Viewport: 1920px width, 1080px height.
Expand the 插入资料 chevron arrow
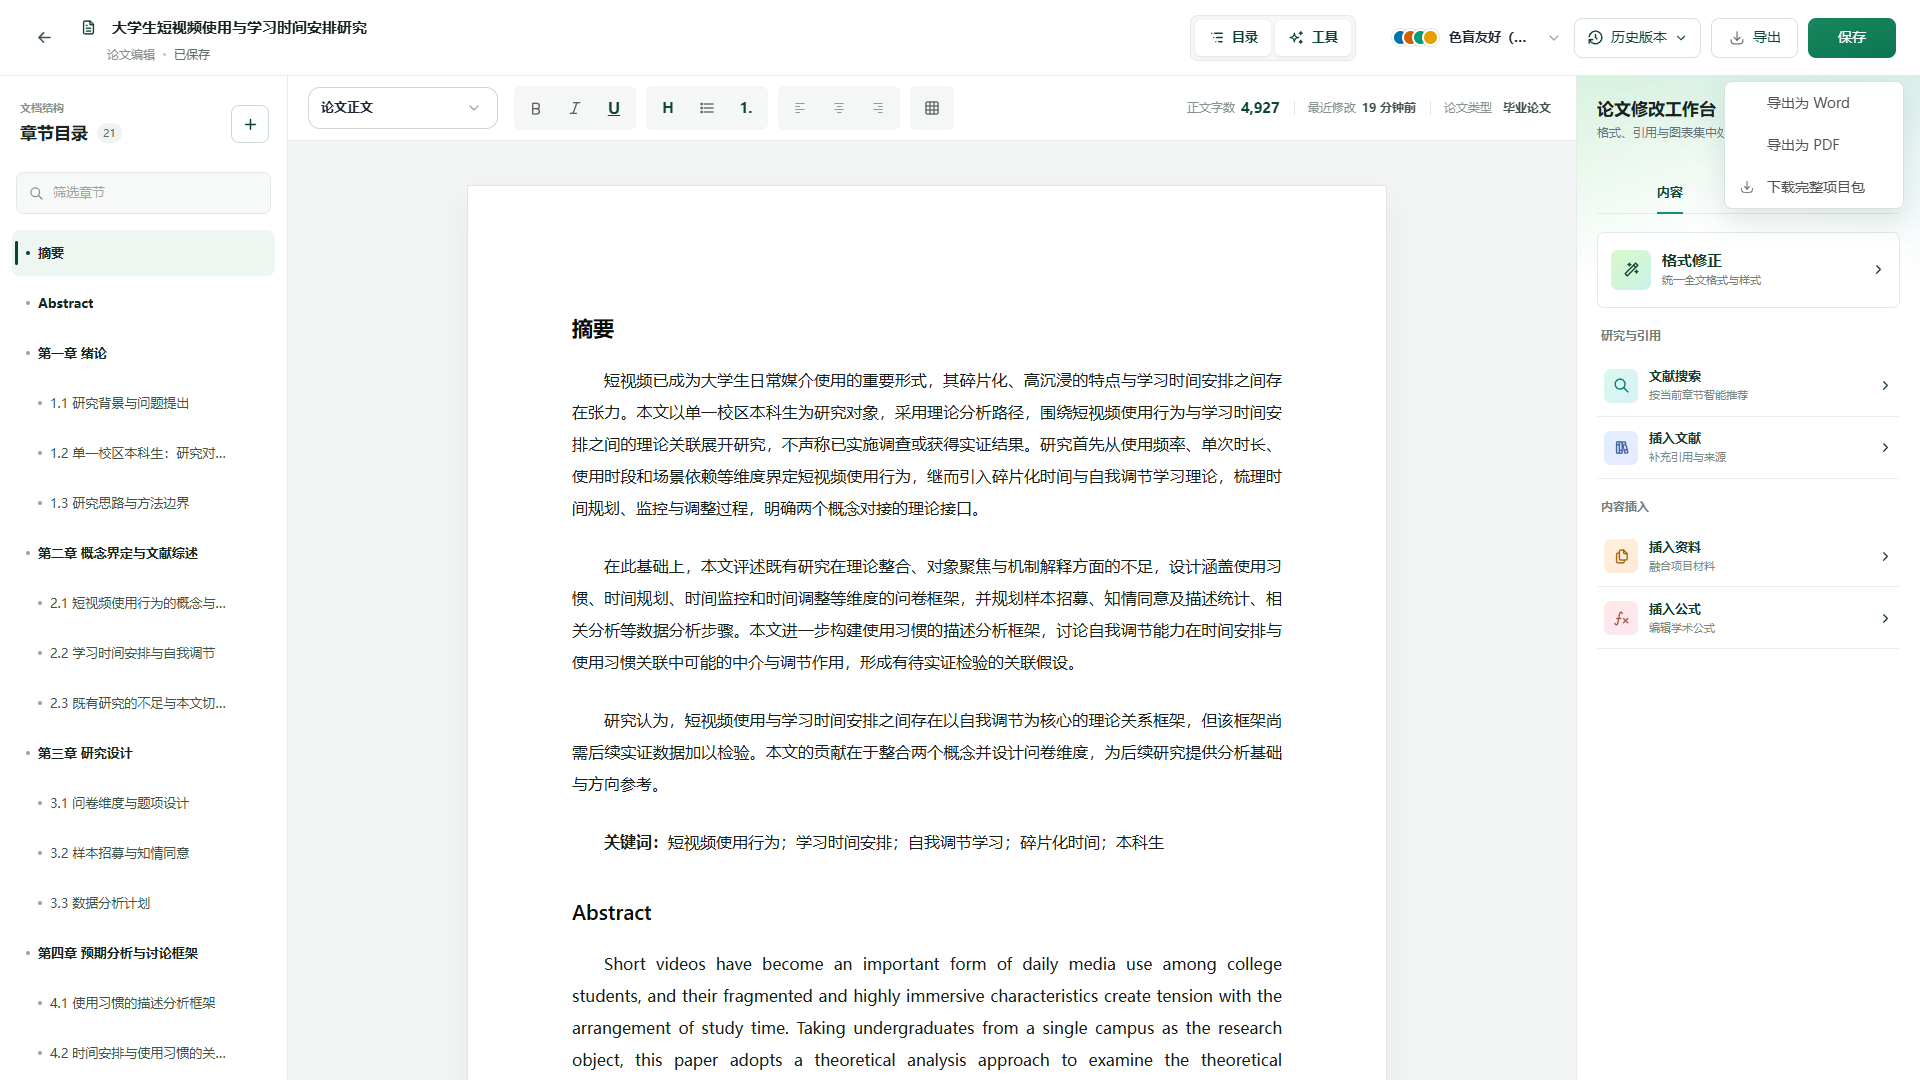(1885, 557)
